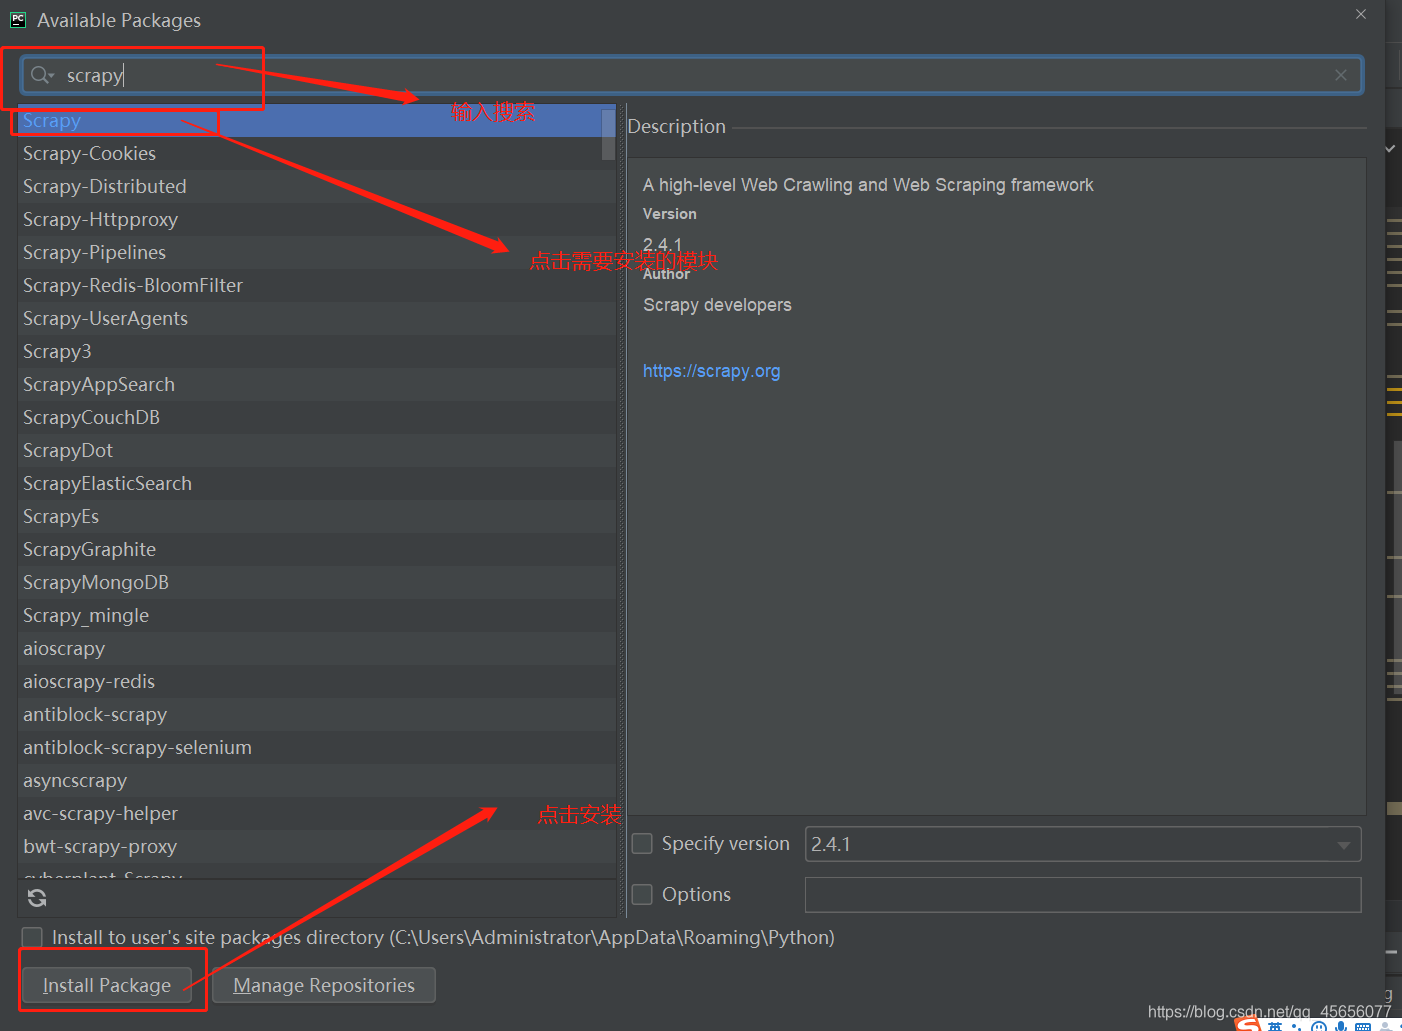The width and height of the screenshot is (1402, 1031).
Task: Enable the Options checkbox
Action: [x=642, y=894]
